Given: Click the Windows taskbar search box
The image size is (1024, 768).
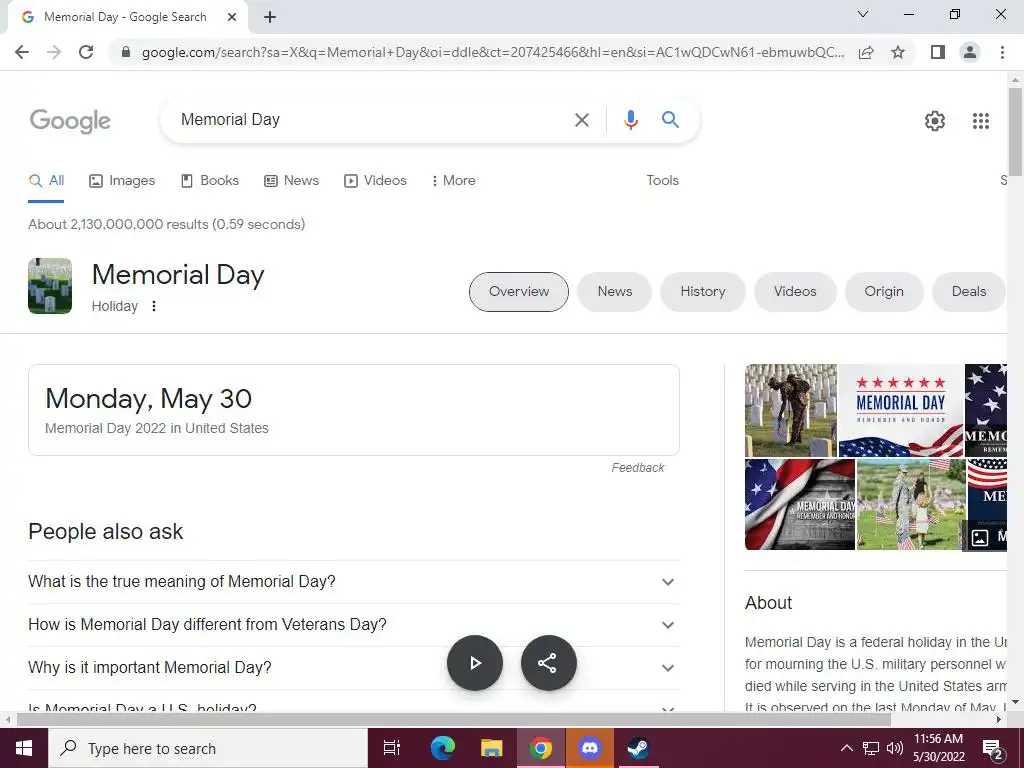Looking at the screenshot, I should (x=208, y=748).
